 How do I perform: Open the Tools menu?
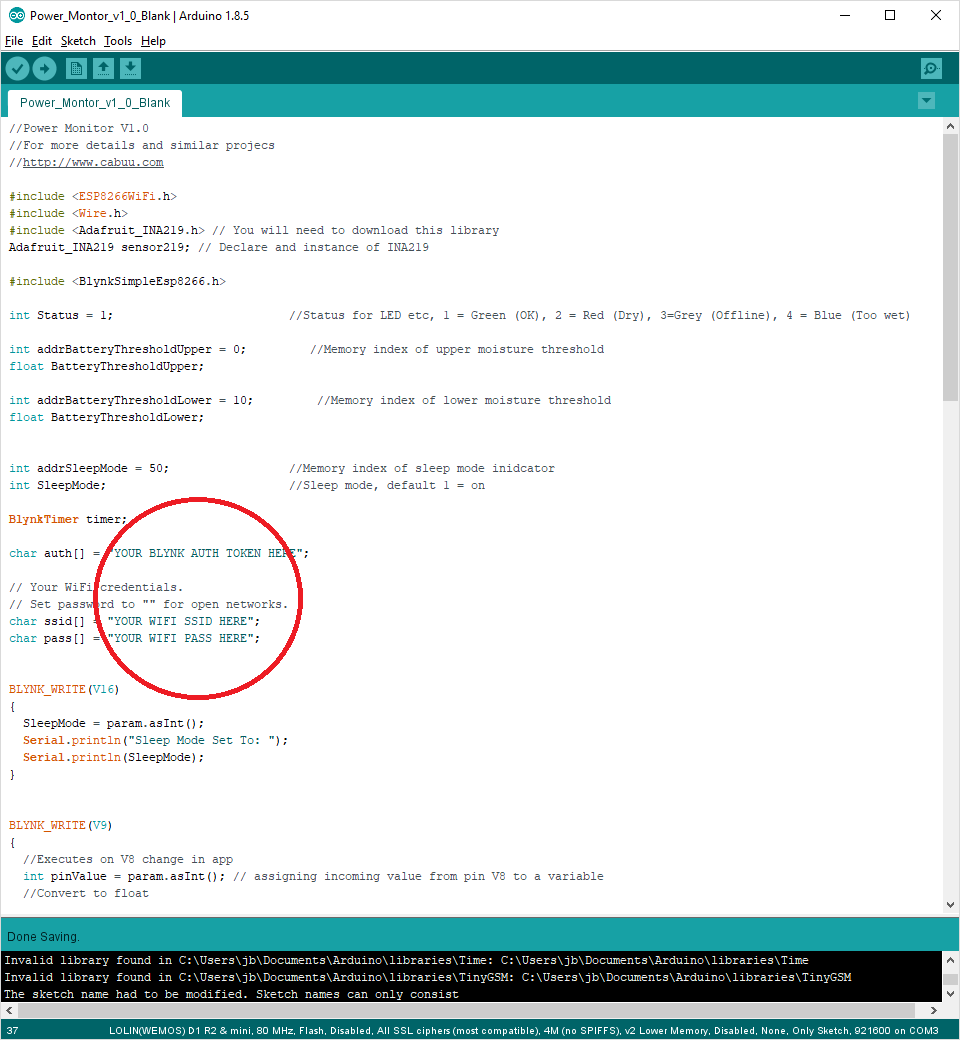coord(117,41)
